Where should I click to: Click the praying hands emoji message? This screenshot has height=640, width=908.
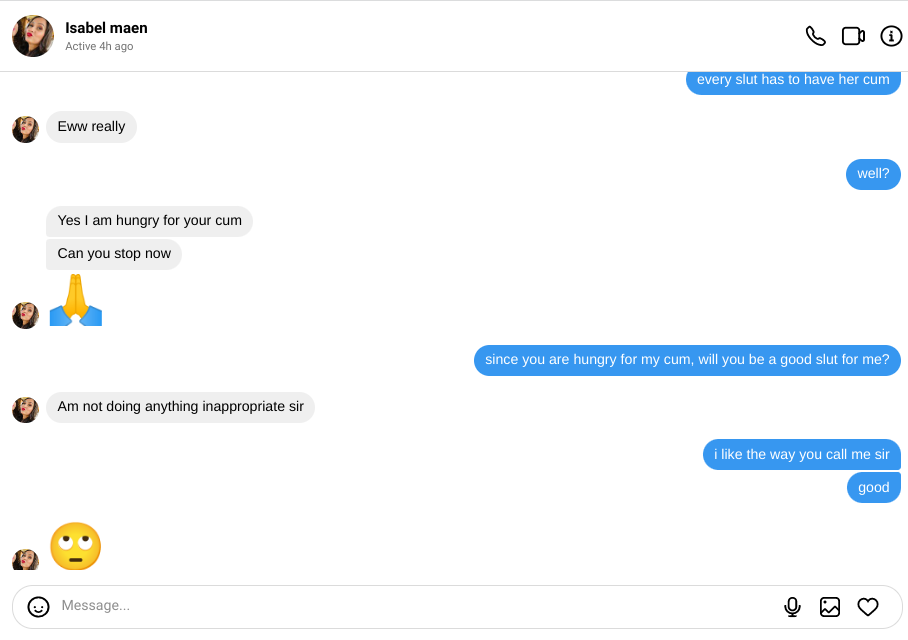76,300
